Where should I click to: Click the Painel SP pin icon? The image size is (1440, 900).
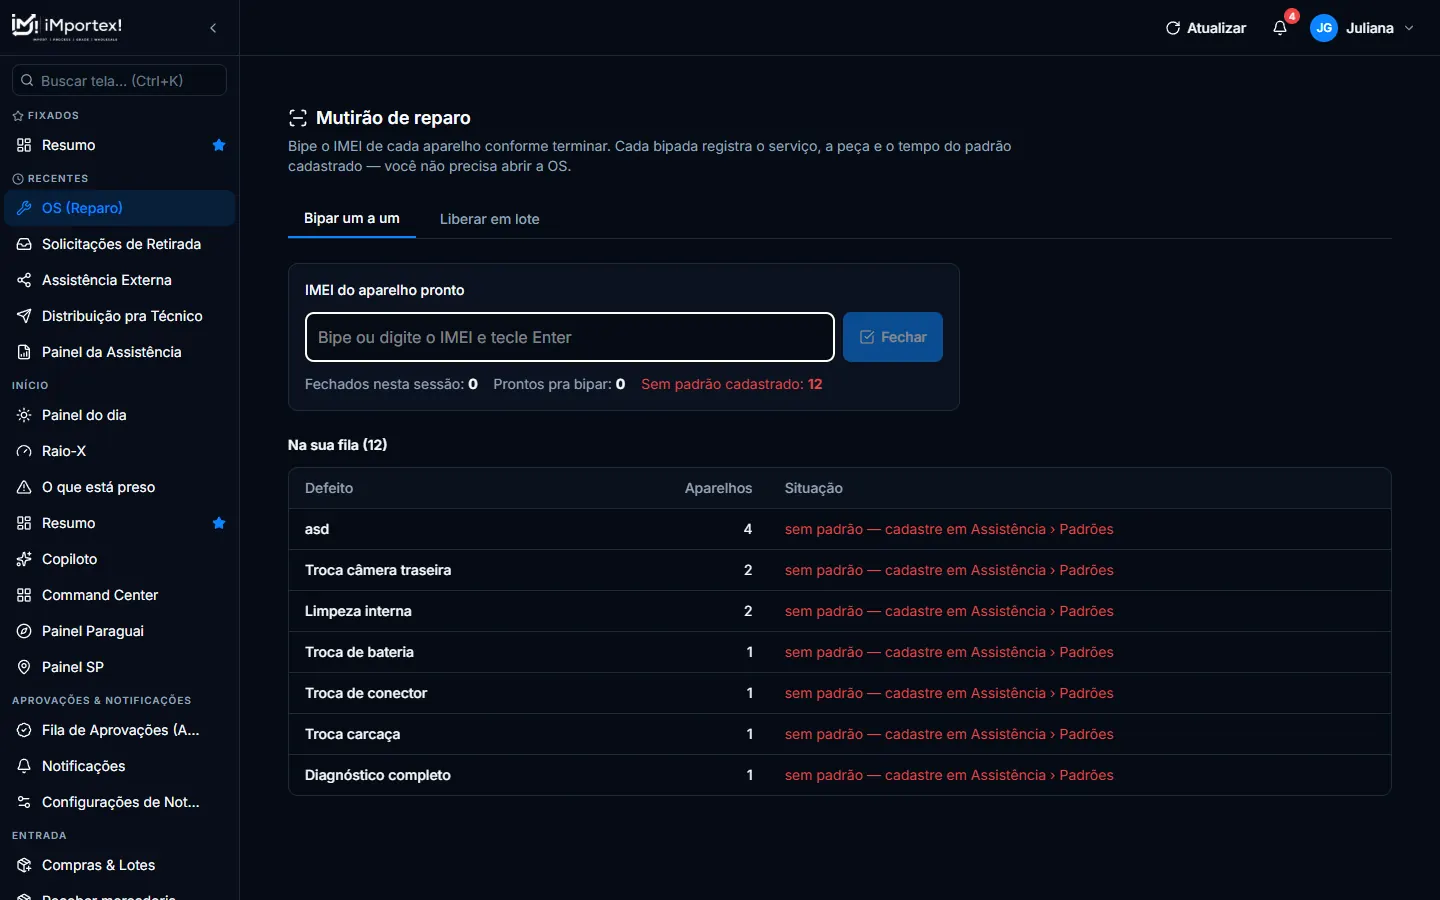point(24,667)
